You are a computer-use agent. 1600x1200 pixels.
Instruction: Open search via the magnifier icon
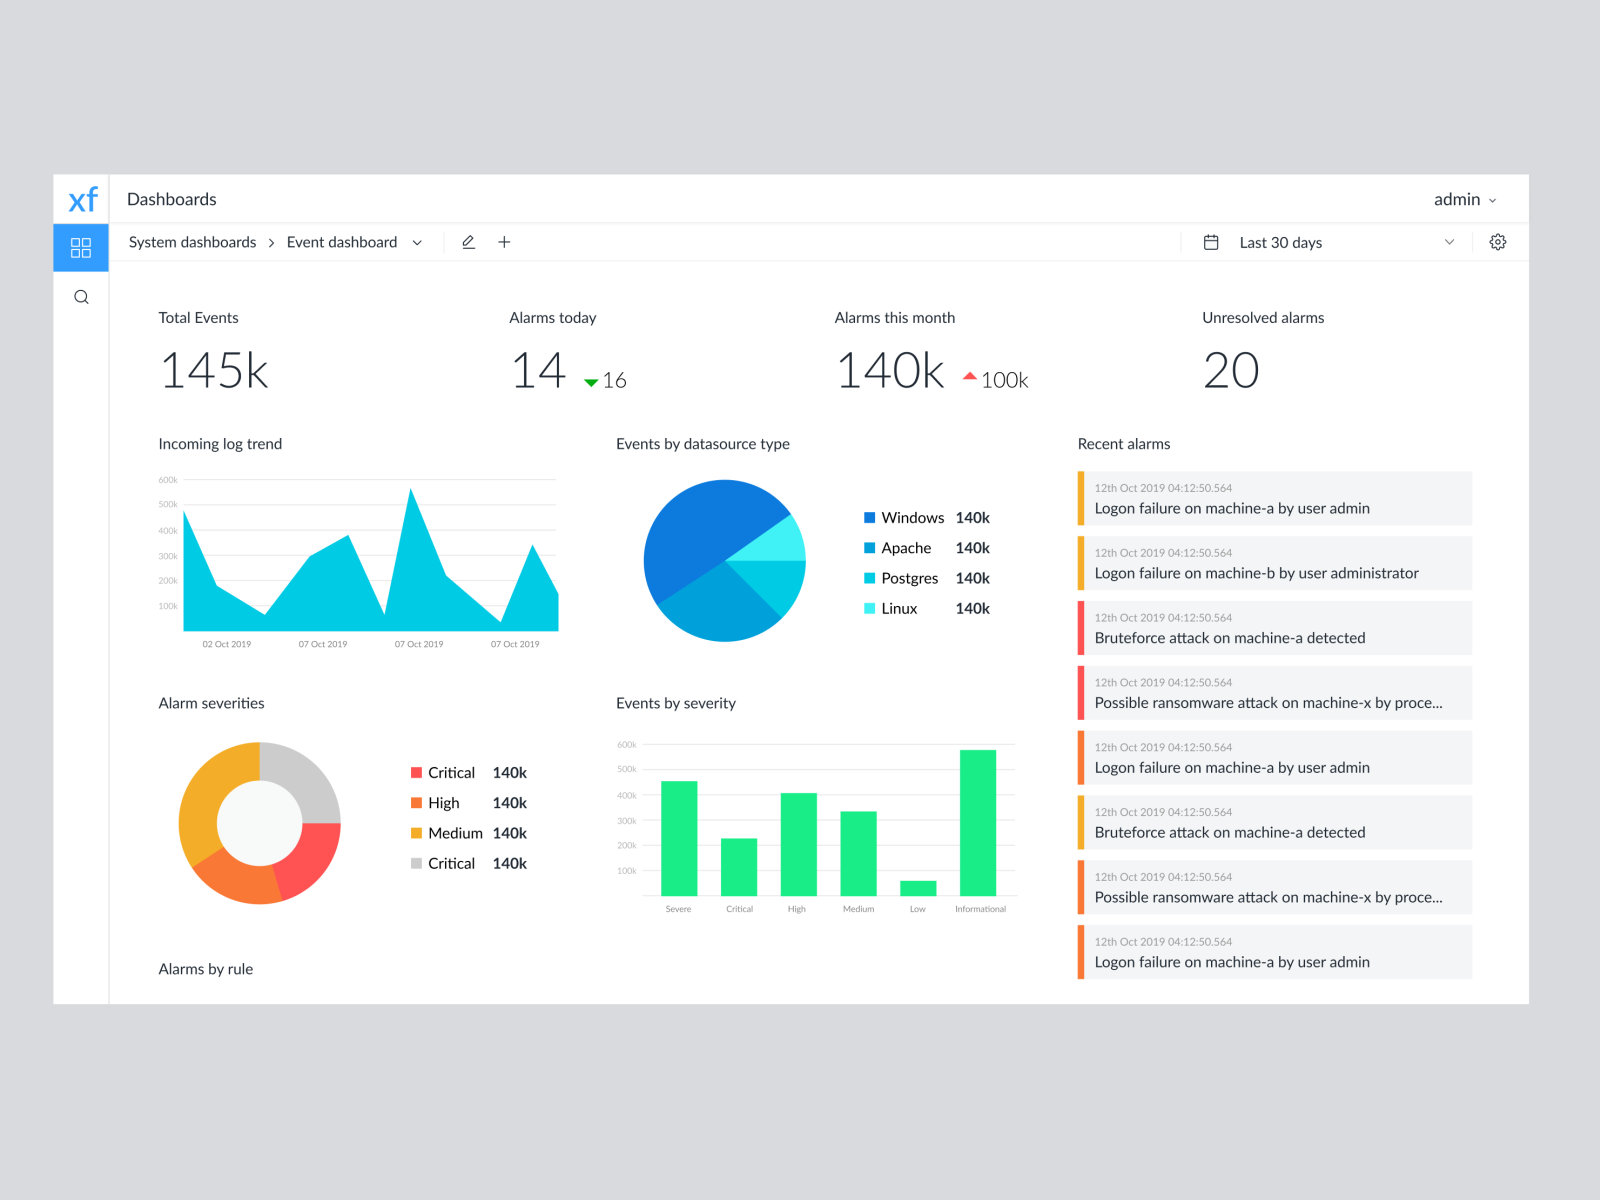coord(81,297)
